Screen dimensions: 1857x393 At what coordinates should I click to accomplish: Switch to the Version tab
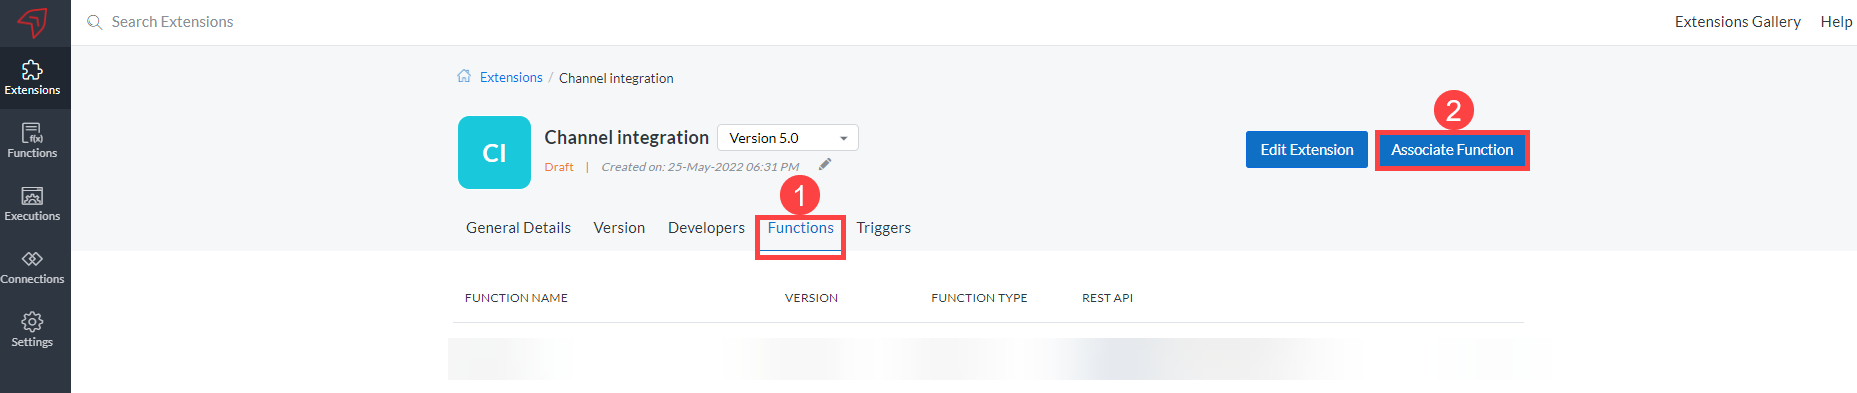pos(619,228)
